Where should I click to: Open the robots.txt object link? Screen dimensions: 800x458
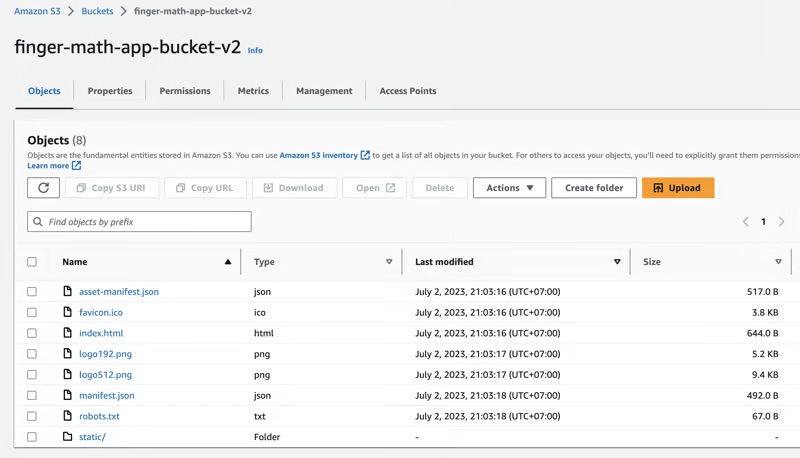[x=99, y=416]
